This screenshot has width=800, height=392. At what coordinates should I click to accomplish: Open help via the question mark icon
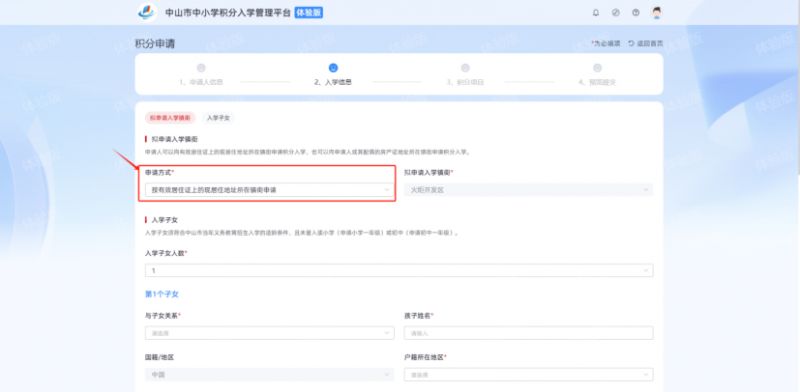pos(636,13)
